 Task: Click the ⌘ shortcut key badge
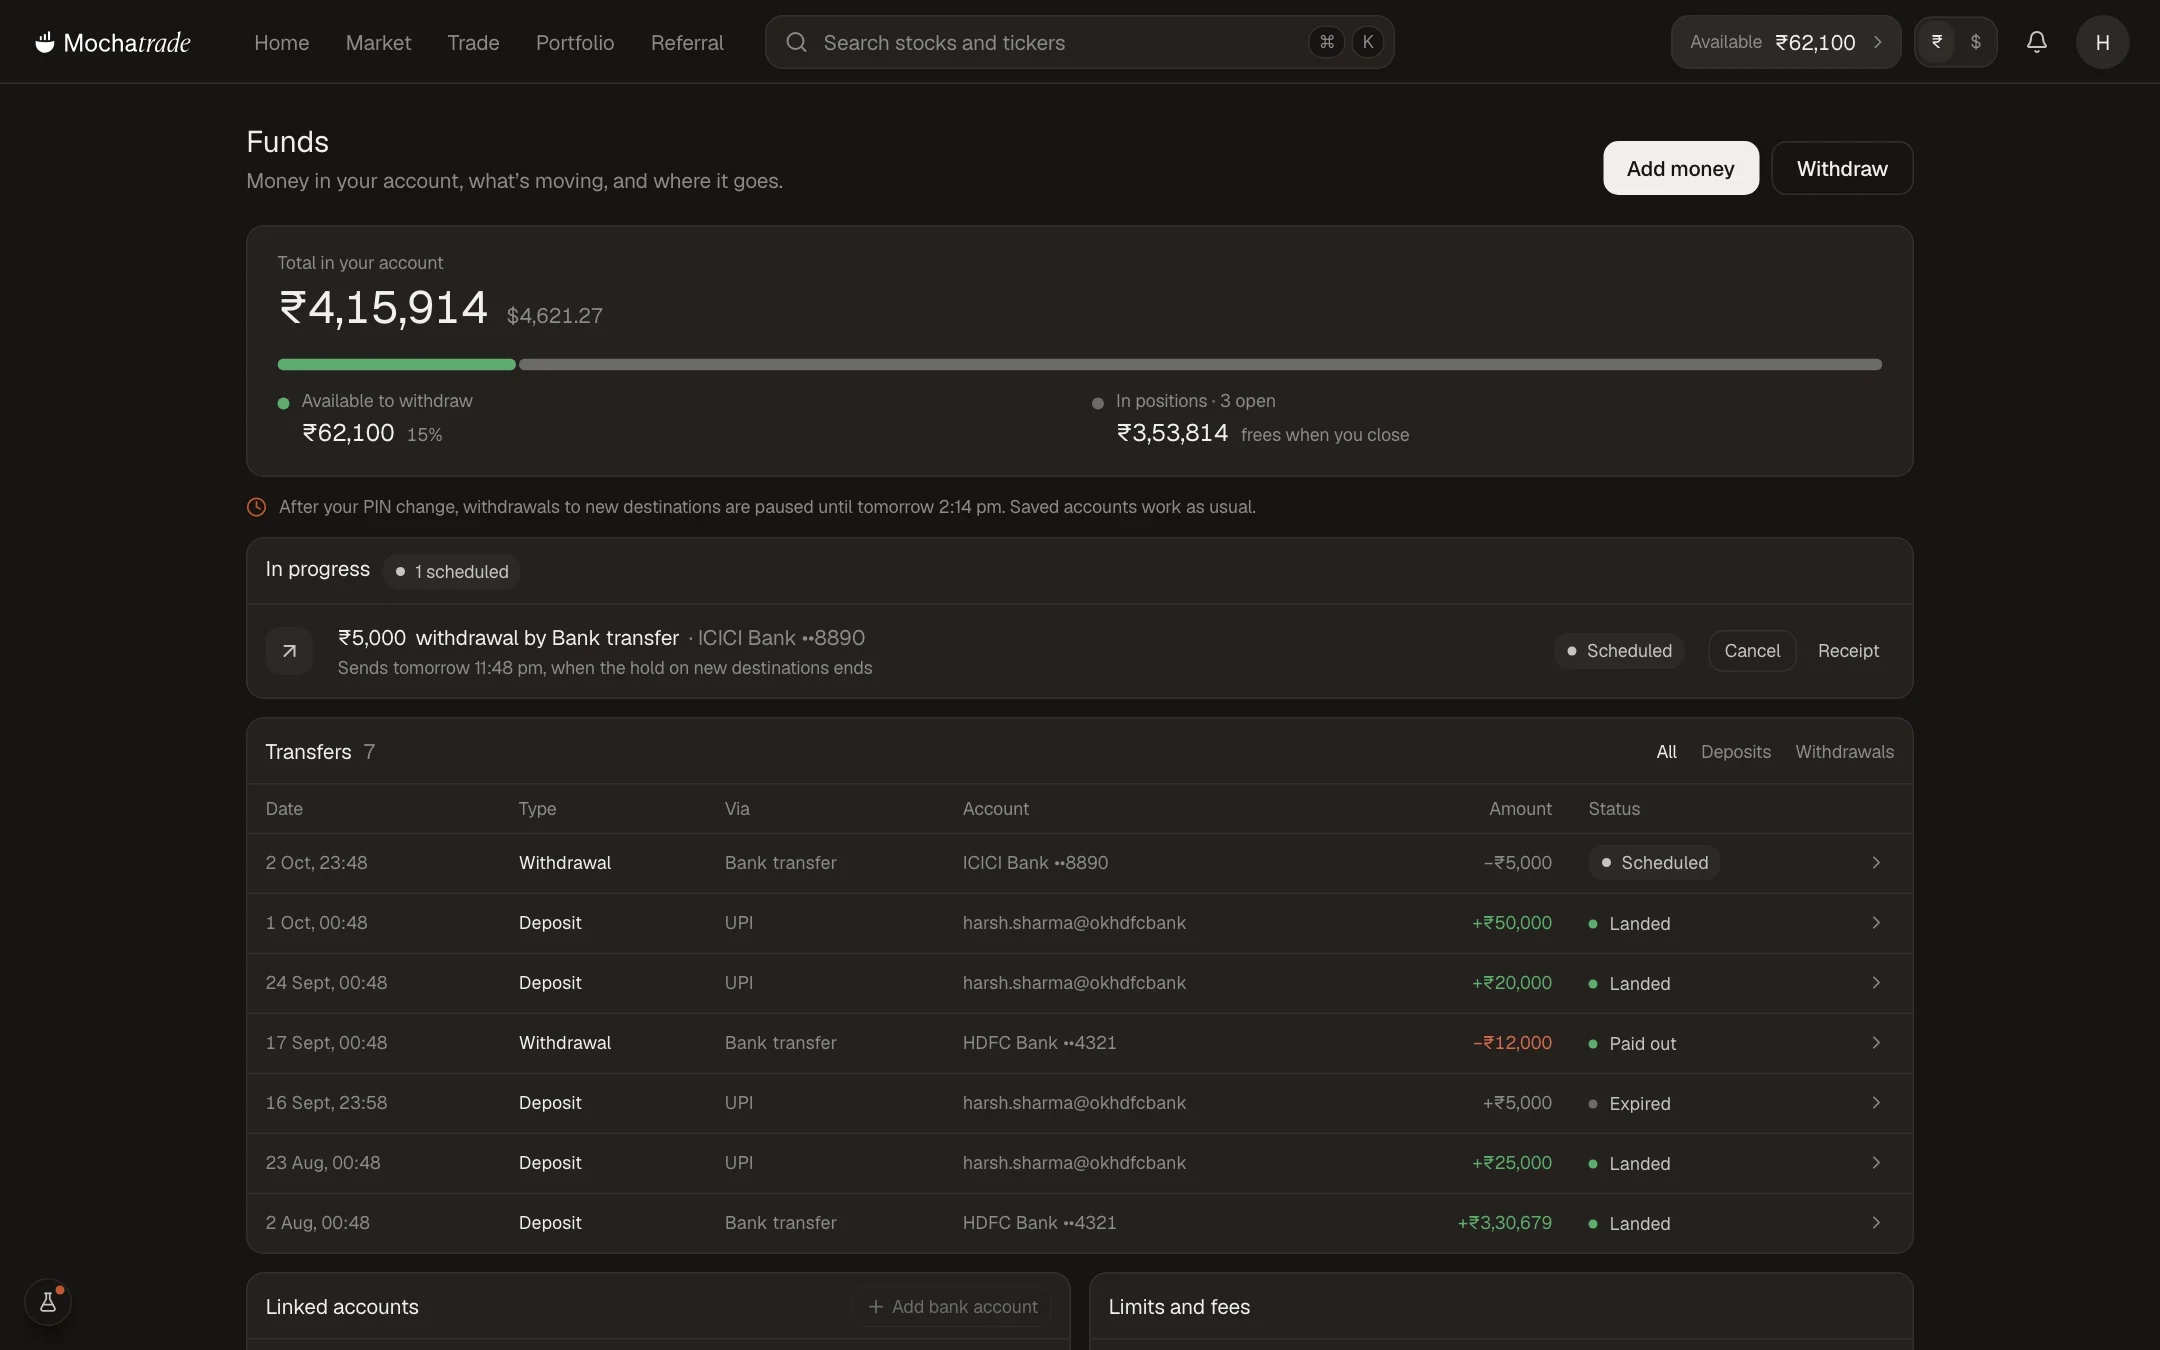click(1326, 42)
